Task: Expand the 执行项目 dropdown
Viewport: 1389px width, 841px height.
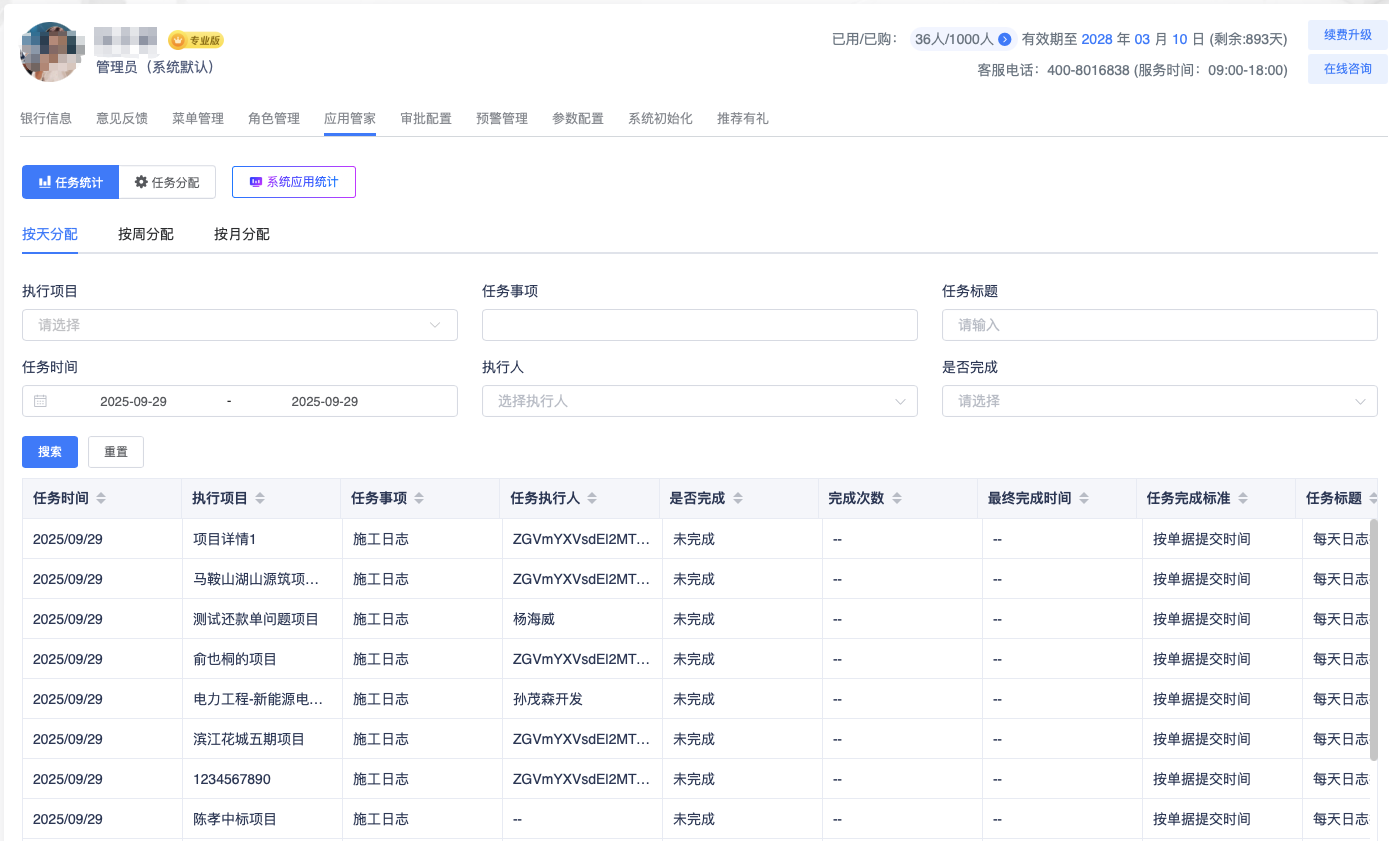Action: coord(239,325)
